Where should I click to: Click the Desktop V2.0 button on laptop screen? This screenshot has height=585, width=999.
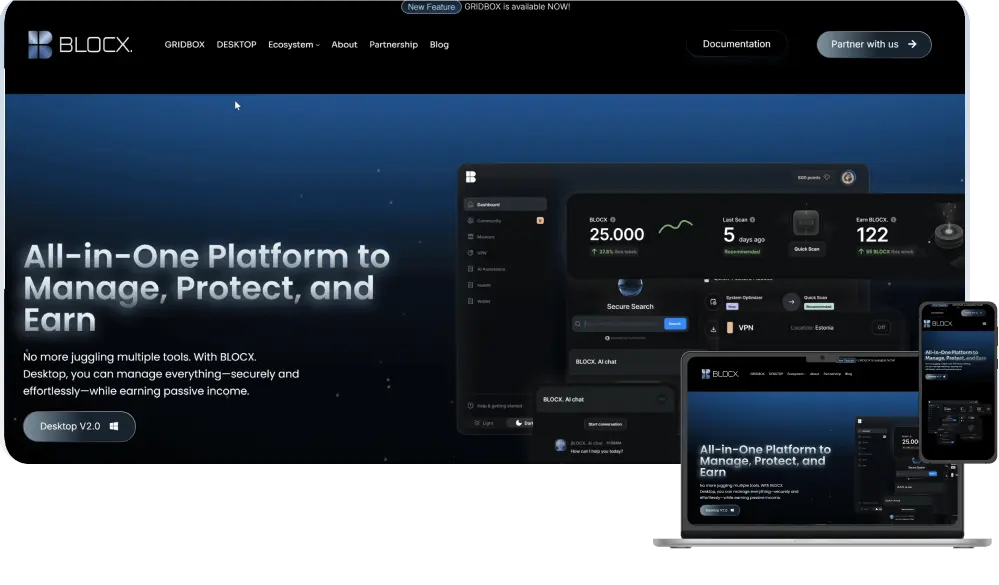(719, 510)
